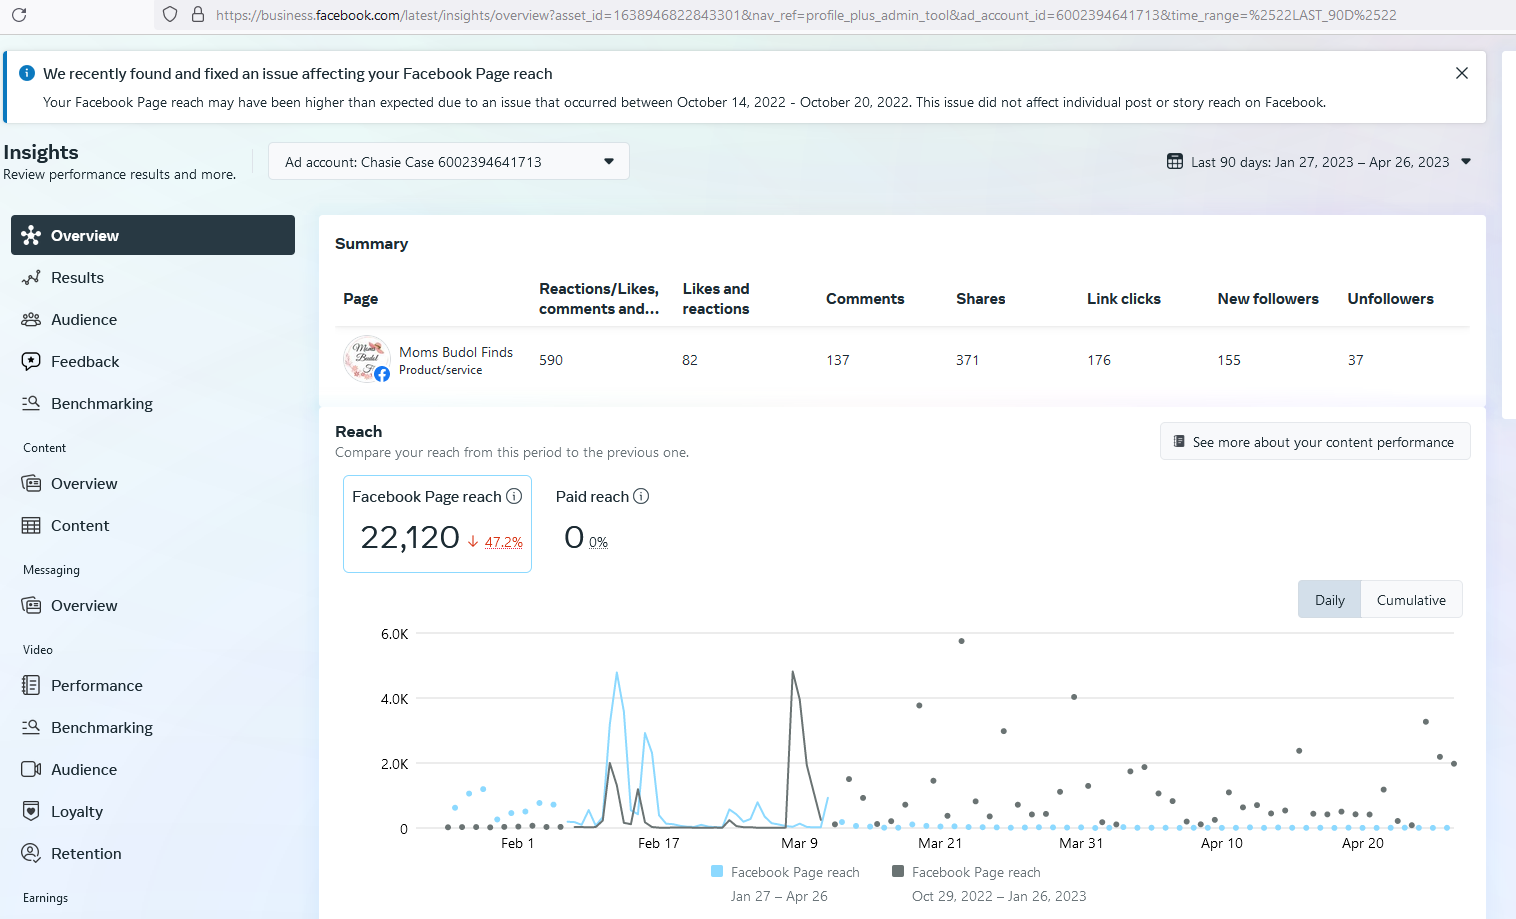Screen dimensions: 1516x919
Task: Click the Video Audience camera icon
Action: tap(31, 769)
